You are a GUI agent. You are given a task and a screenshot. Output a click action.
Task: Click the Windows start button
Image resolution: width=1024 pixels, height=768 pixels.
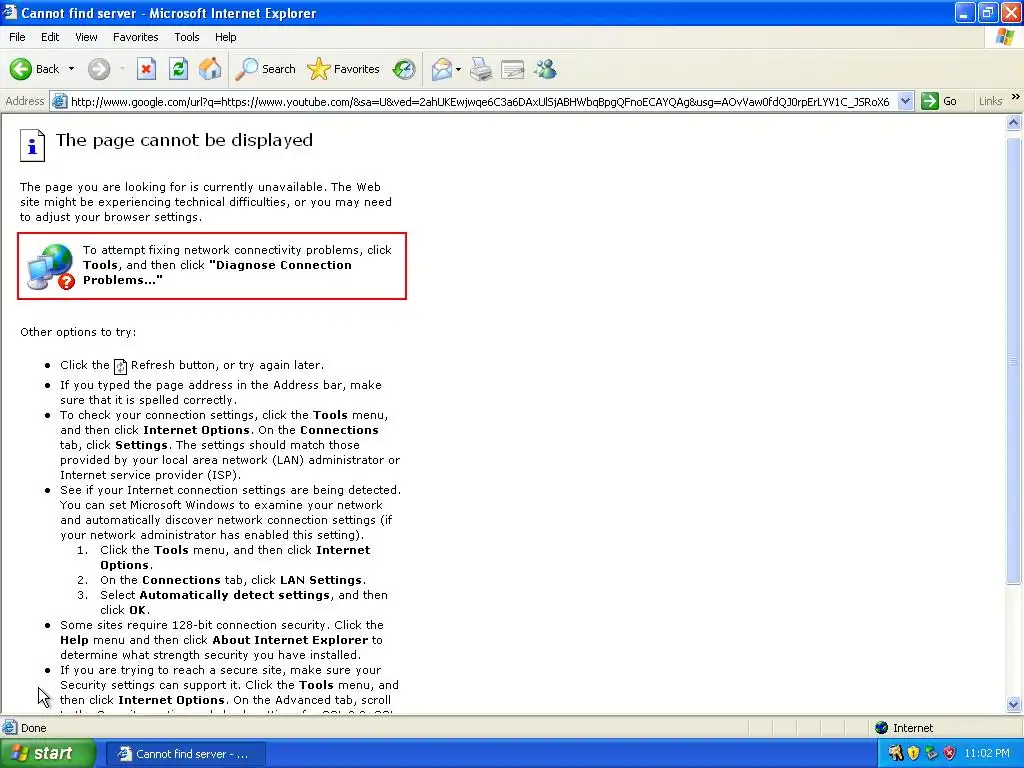pos(47,754)
